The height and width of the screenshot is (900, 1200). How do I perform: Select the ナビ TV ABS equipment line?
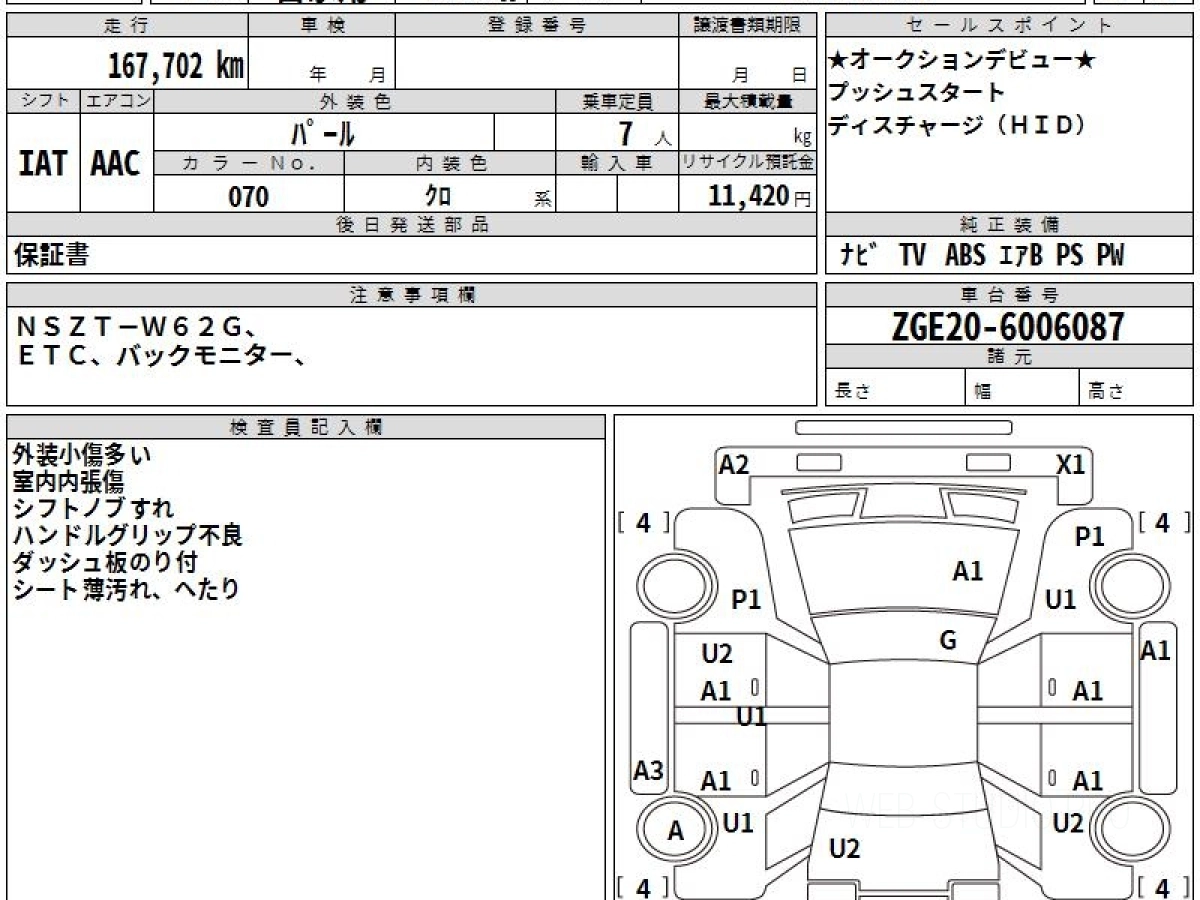coord(982,256)
